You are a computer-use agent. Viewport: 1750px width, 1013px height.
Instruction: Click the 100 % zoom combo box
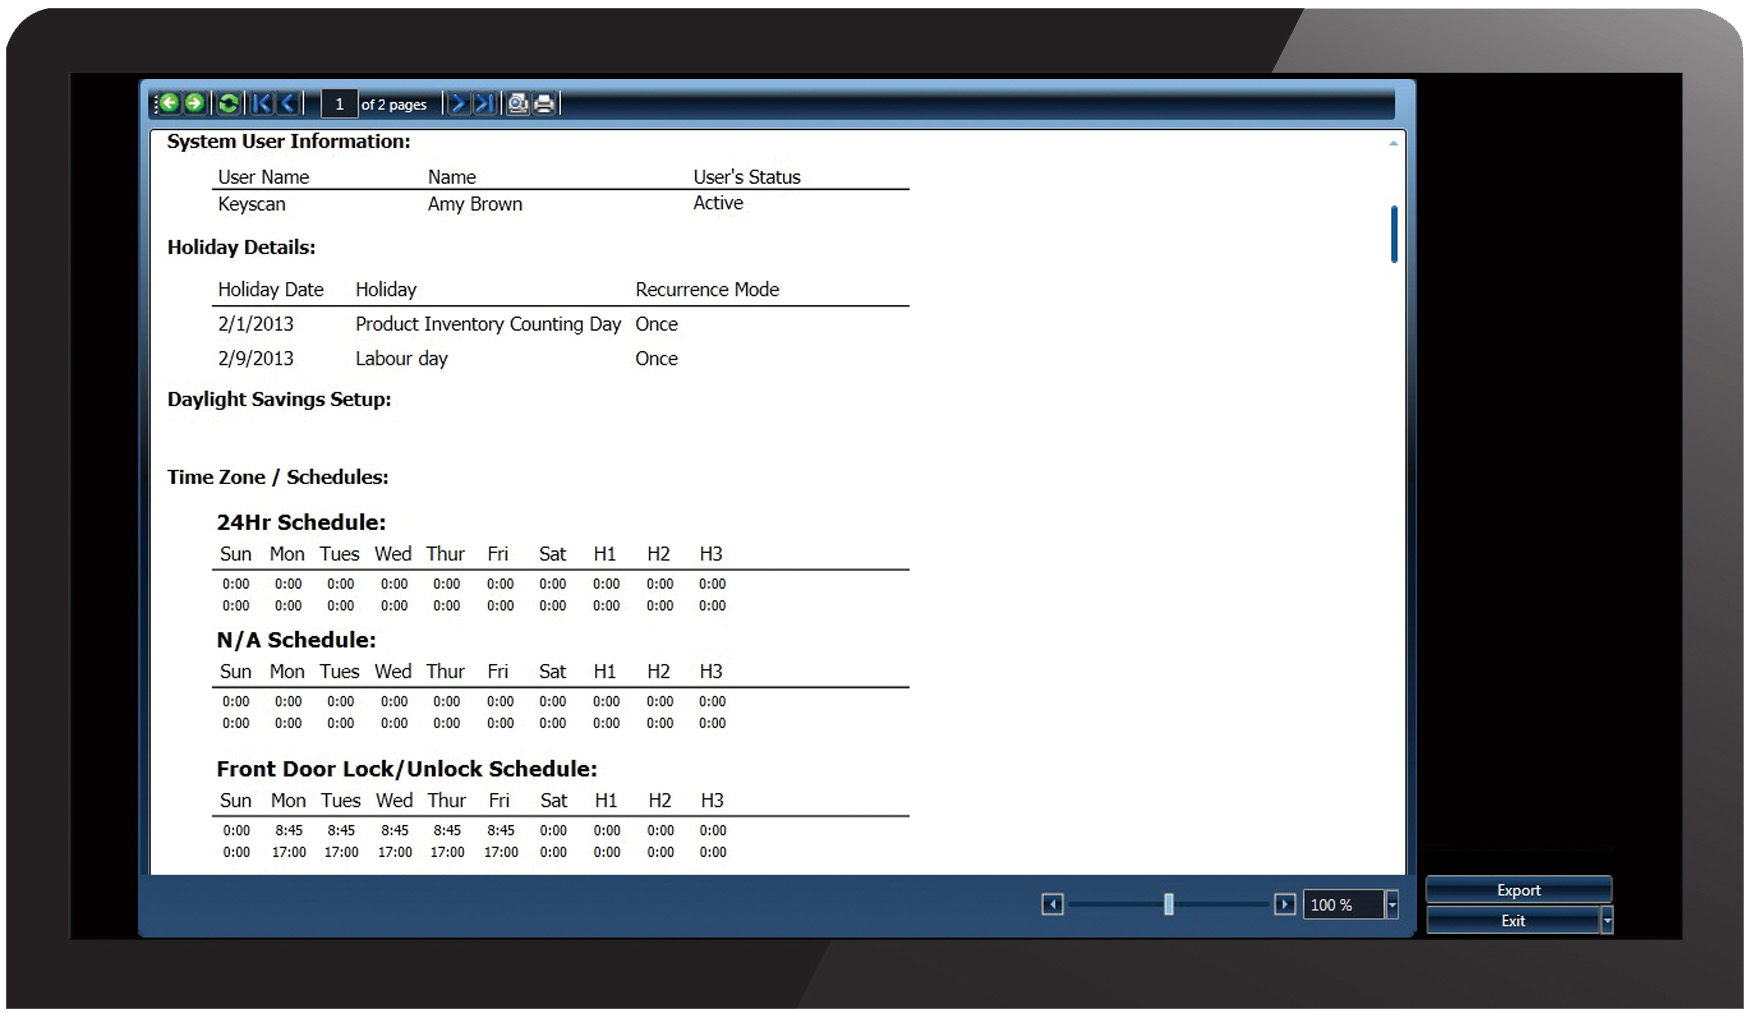pyautogui.click(x=1342, y=905)
